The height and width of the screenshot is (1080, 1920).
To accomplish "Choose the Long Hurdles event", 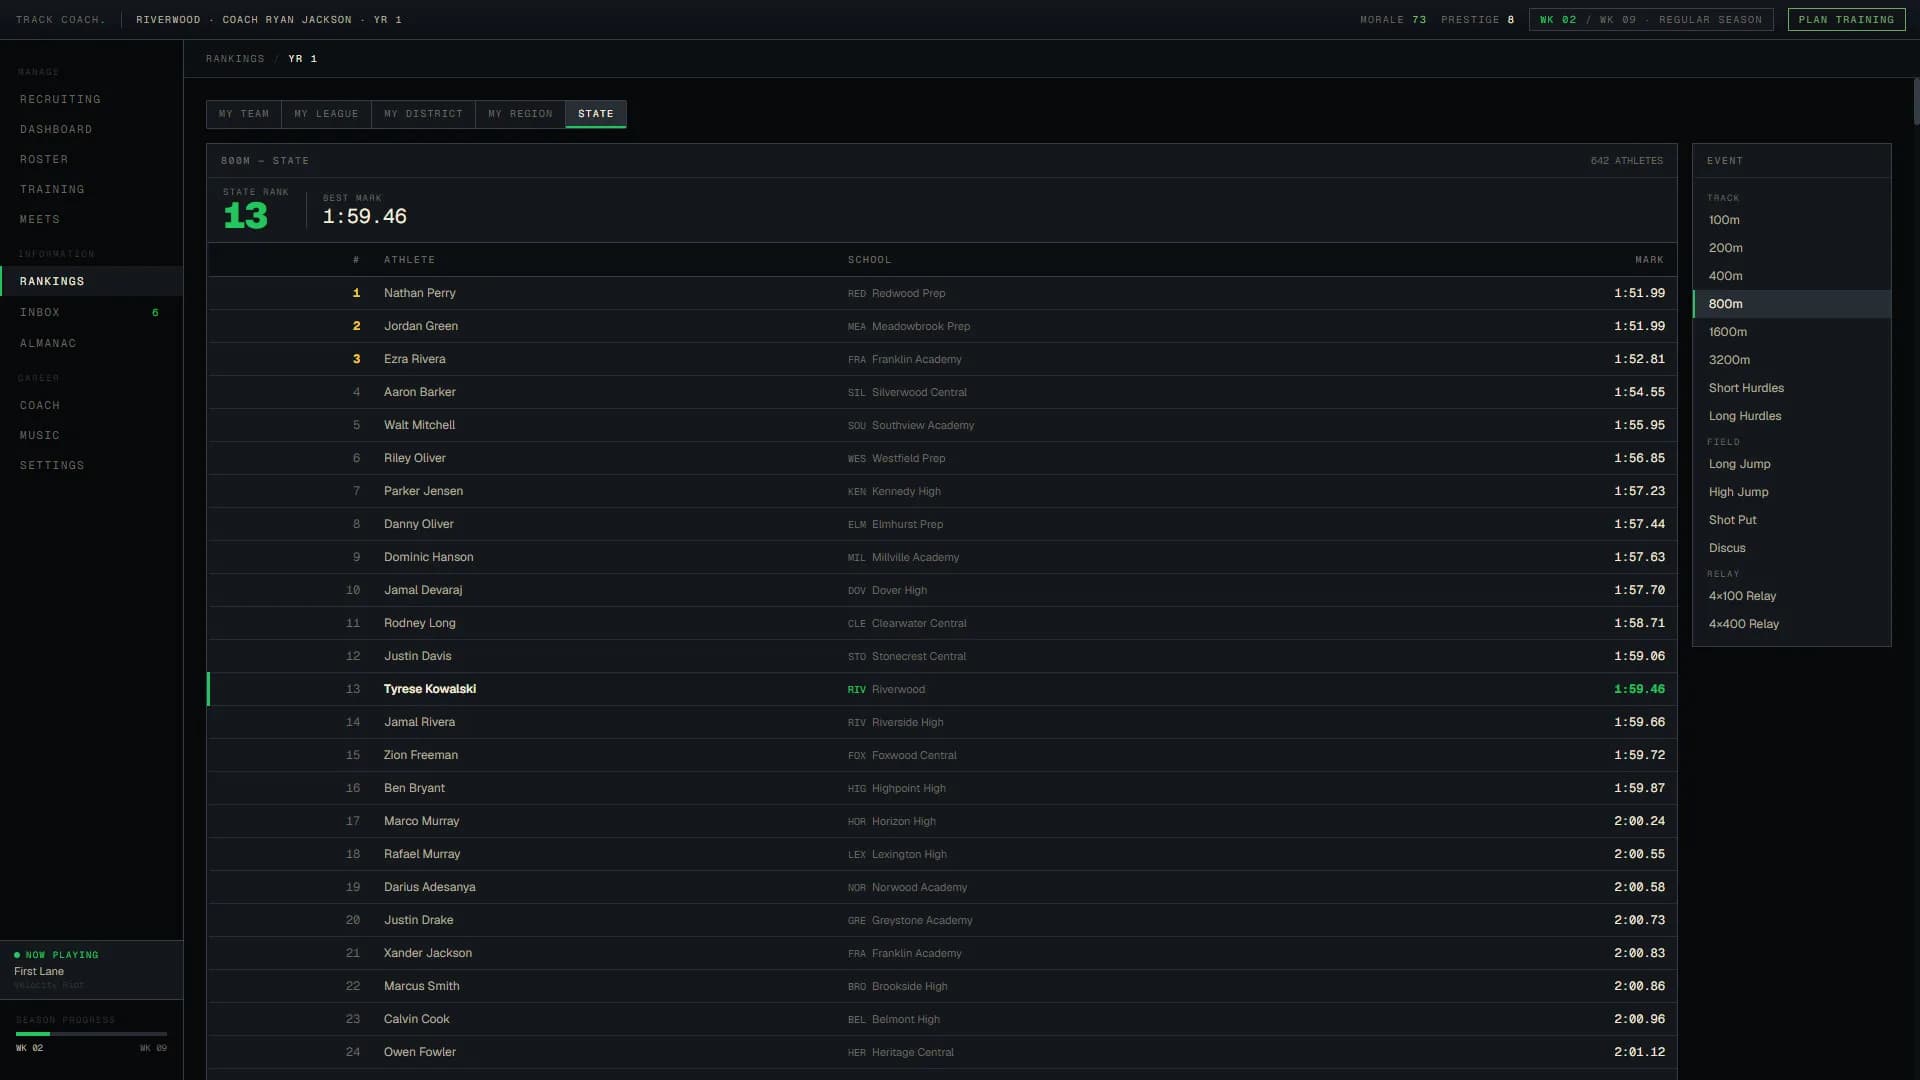I will point(1791,416).
